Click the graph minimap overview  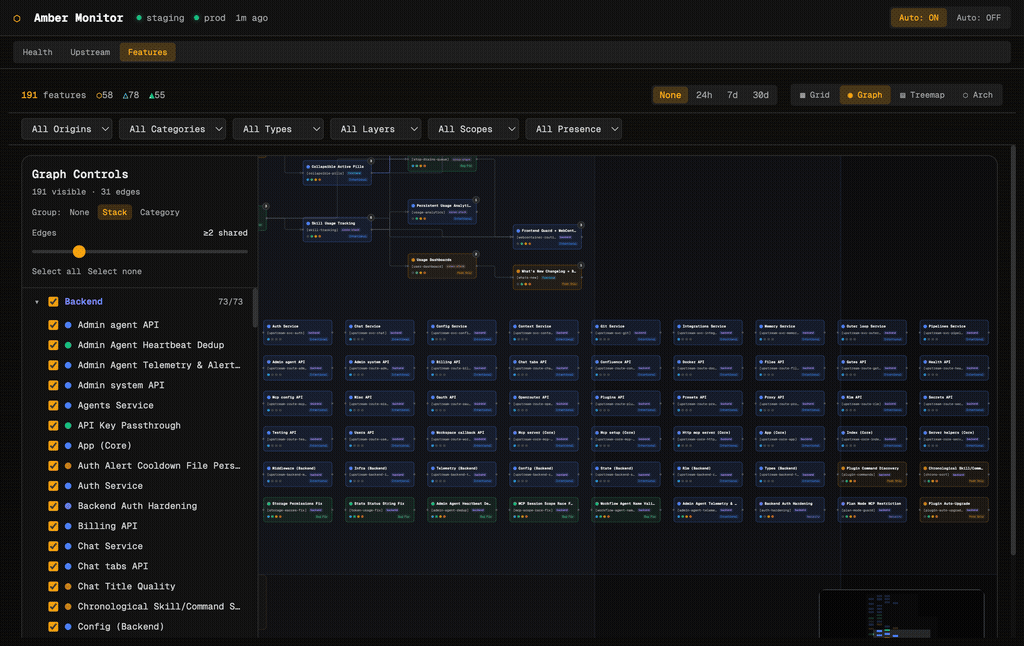[x=901, y=614]
